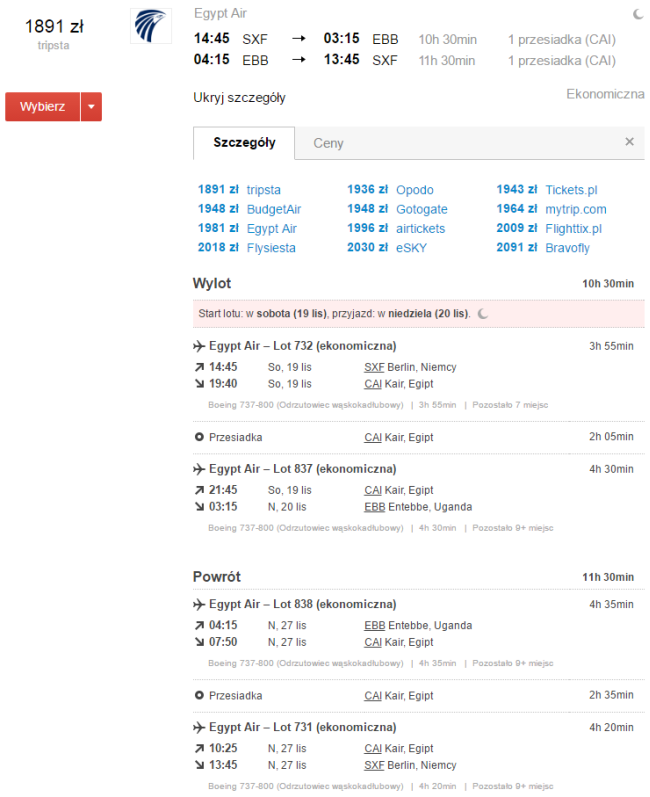The image size is (650, 797).
Task: Click the plane icon beside Lot 837
Action: [x=199, y=470]
